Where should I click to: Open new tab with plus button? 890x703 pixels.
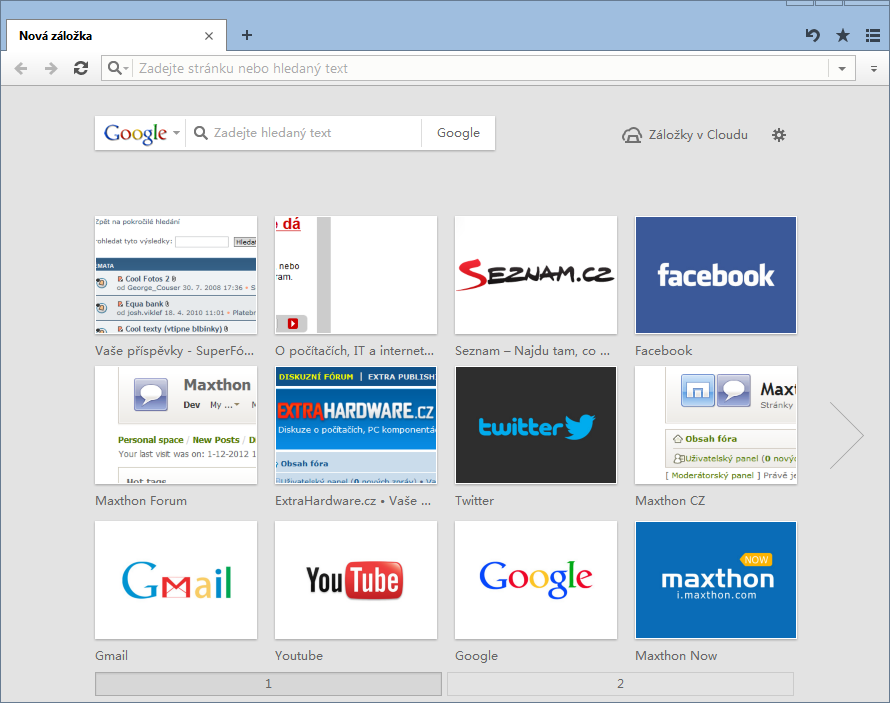[247, 35]
